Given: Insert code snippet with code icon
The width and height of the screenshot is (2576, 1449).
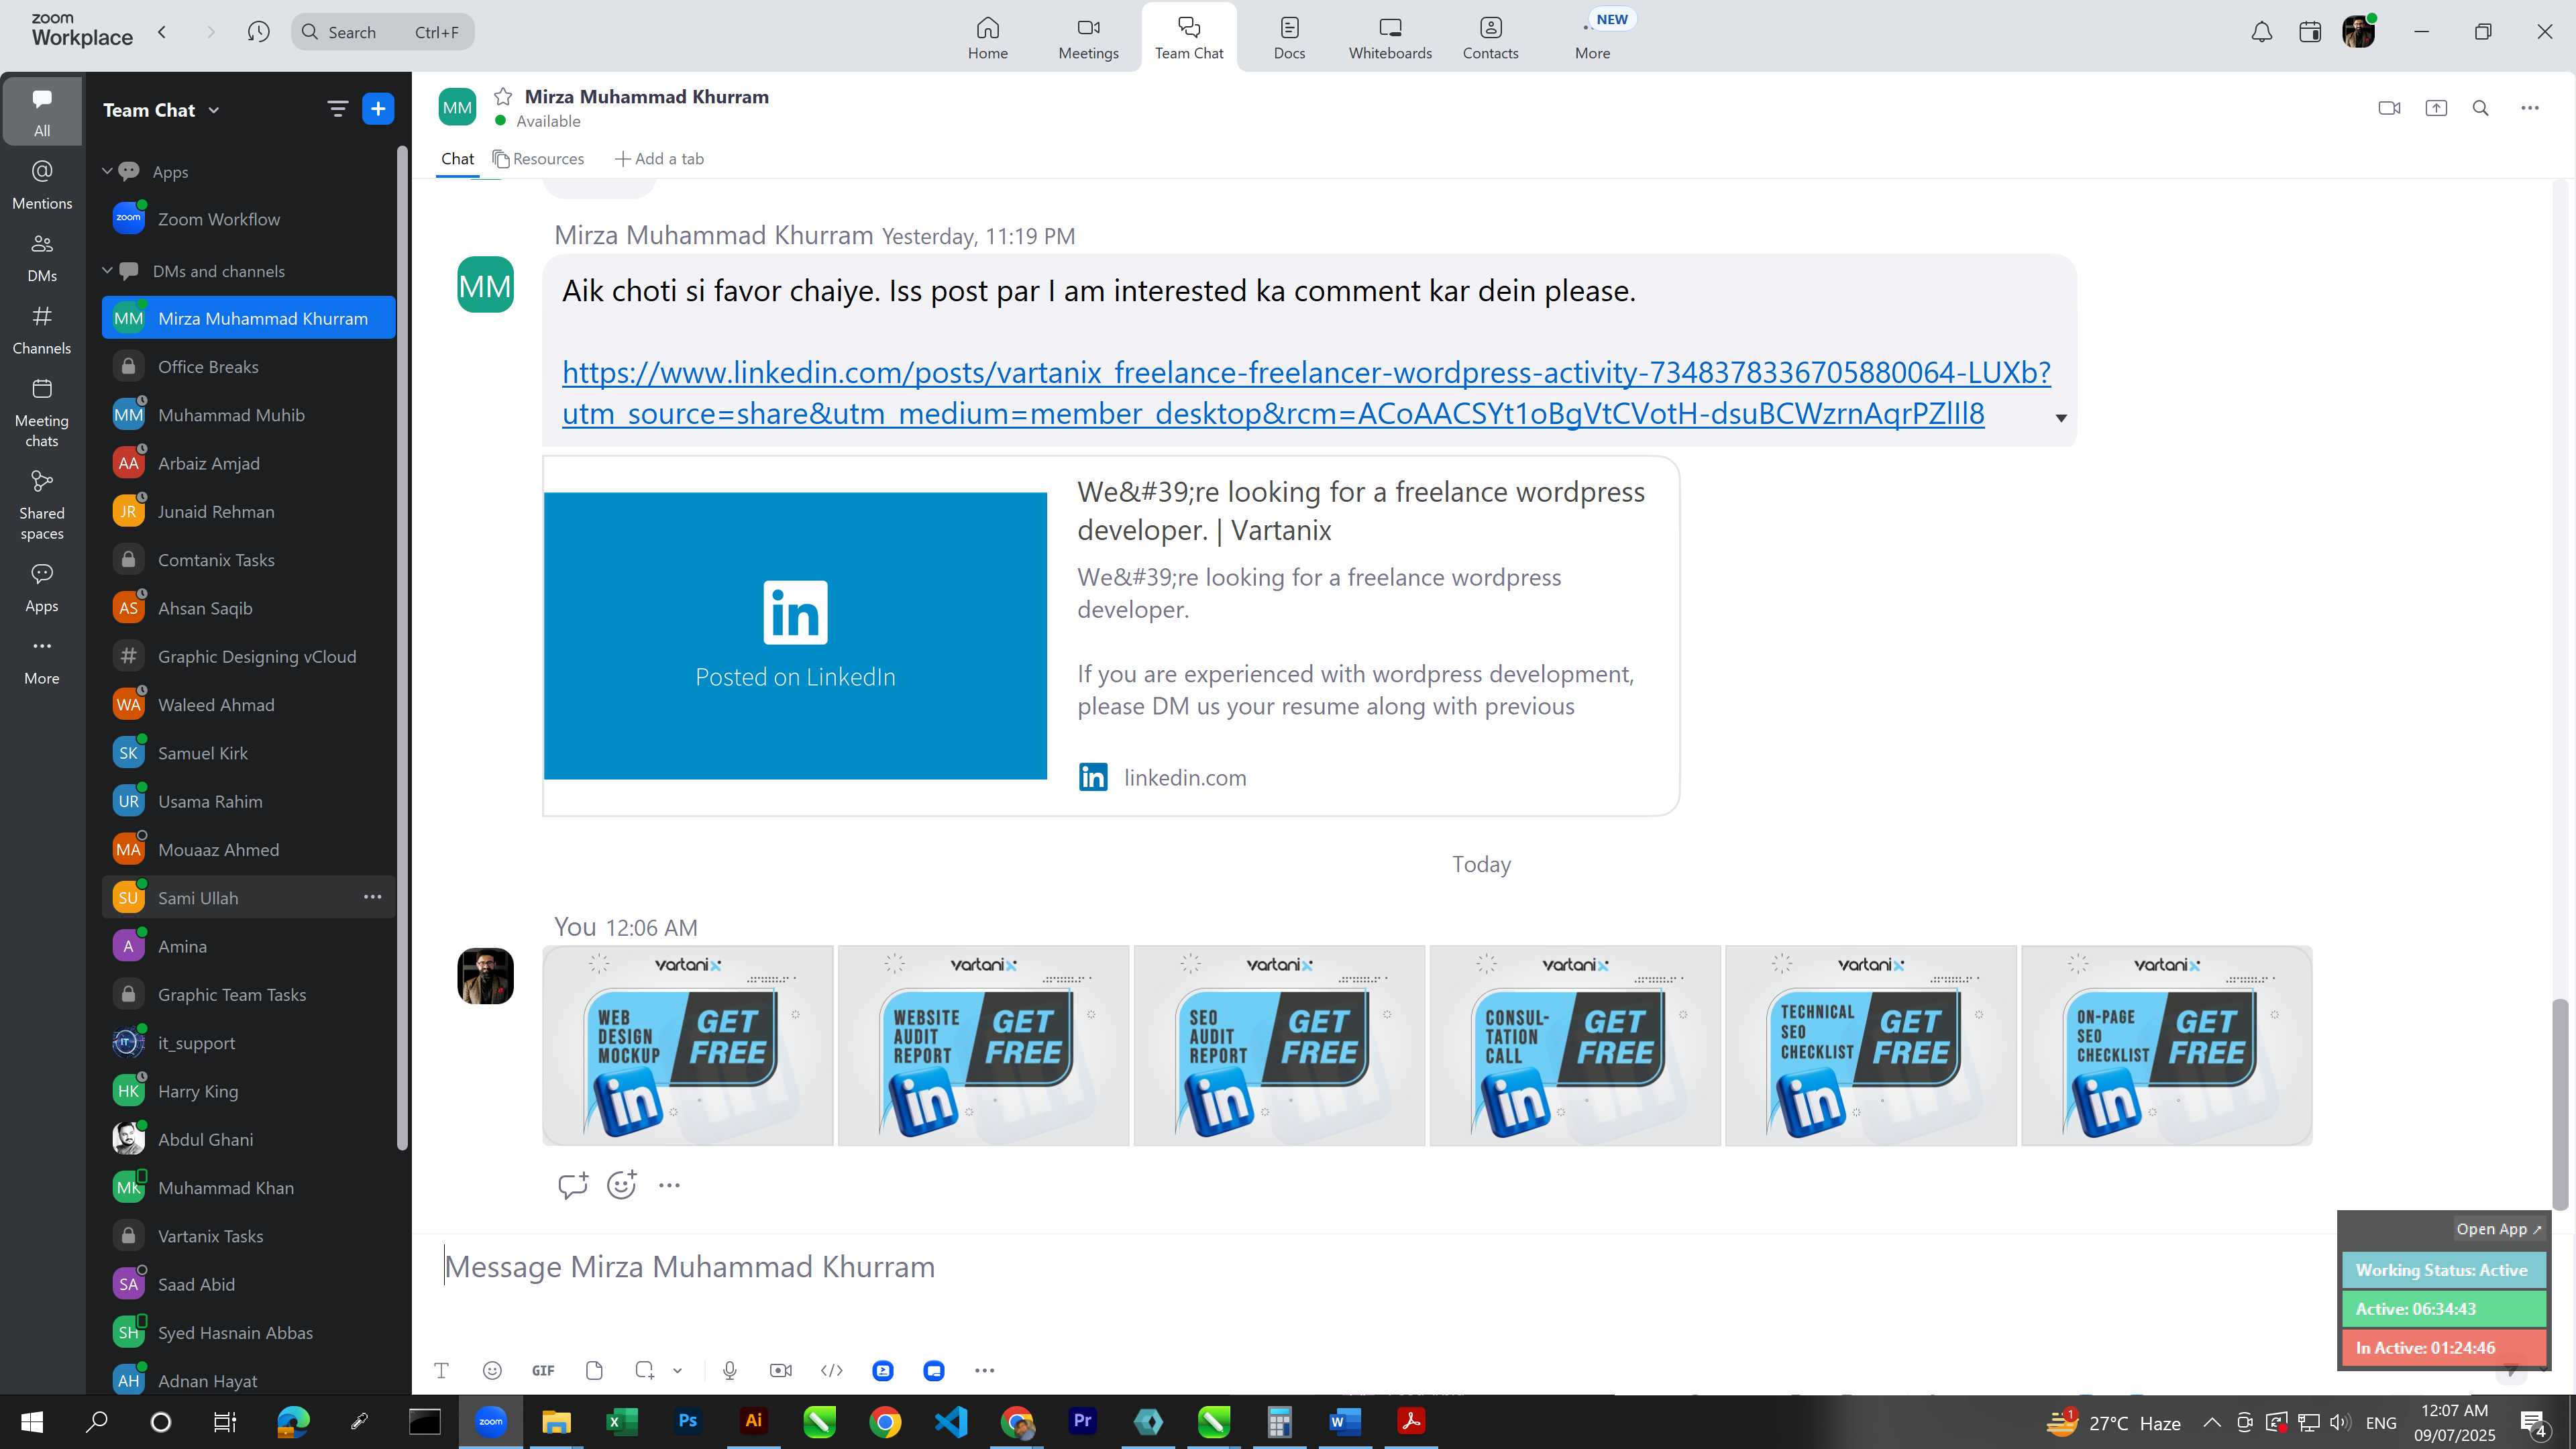Looking at the screenshot, I should coord(832,1370).
